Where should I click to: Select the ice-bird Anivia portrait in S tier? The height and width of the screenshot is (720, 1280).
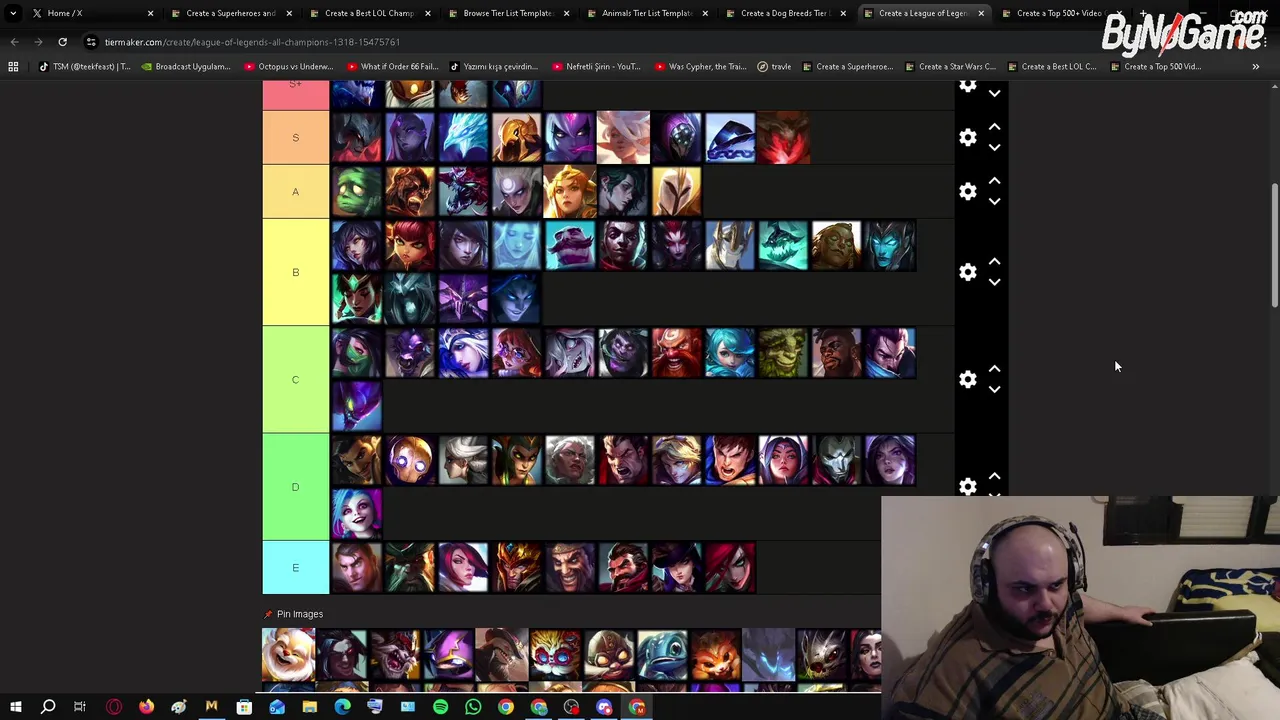463,137
